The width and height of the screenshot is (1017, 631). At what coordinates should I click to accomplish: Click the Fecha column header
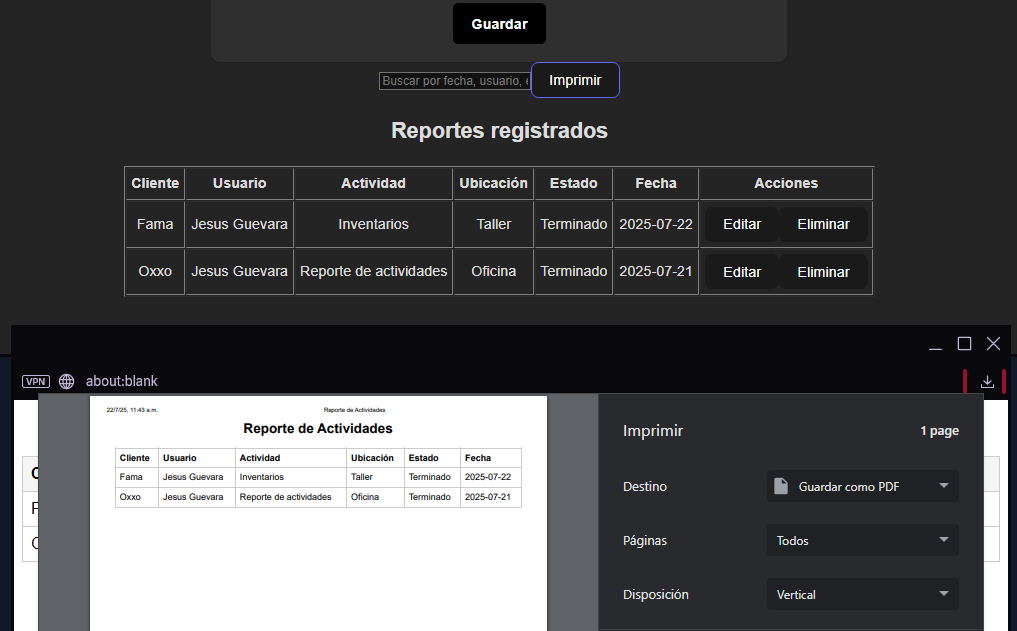point(655,183)
